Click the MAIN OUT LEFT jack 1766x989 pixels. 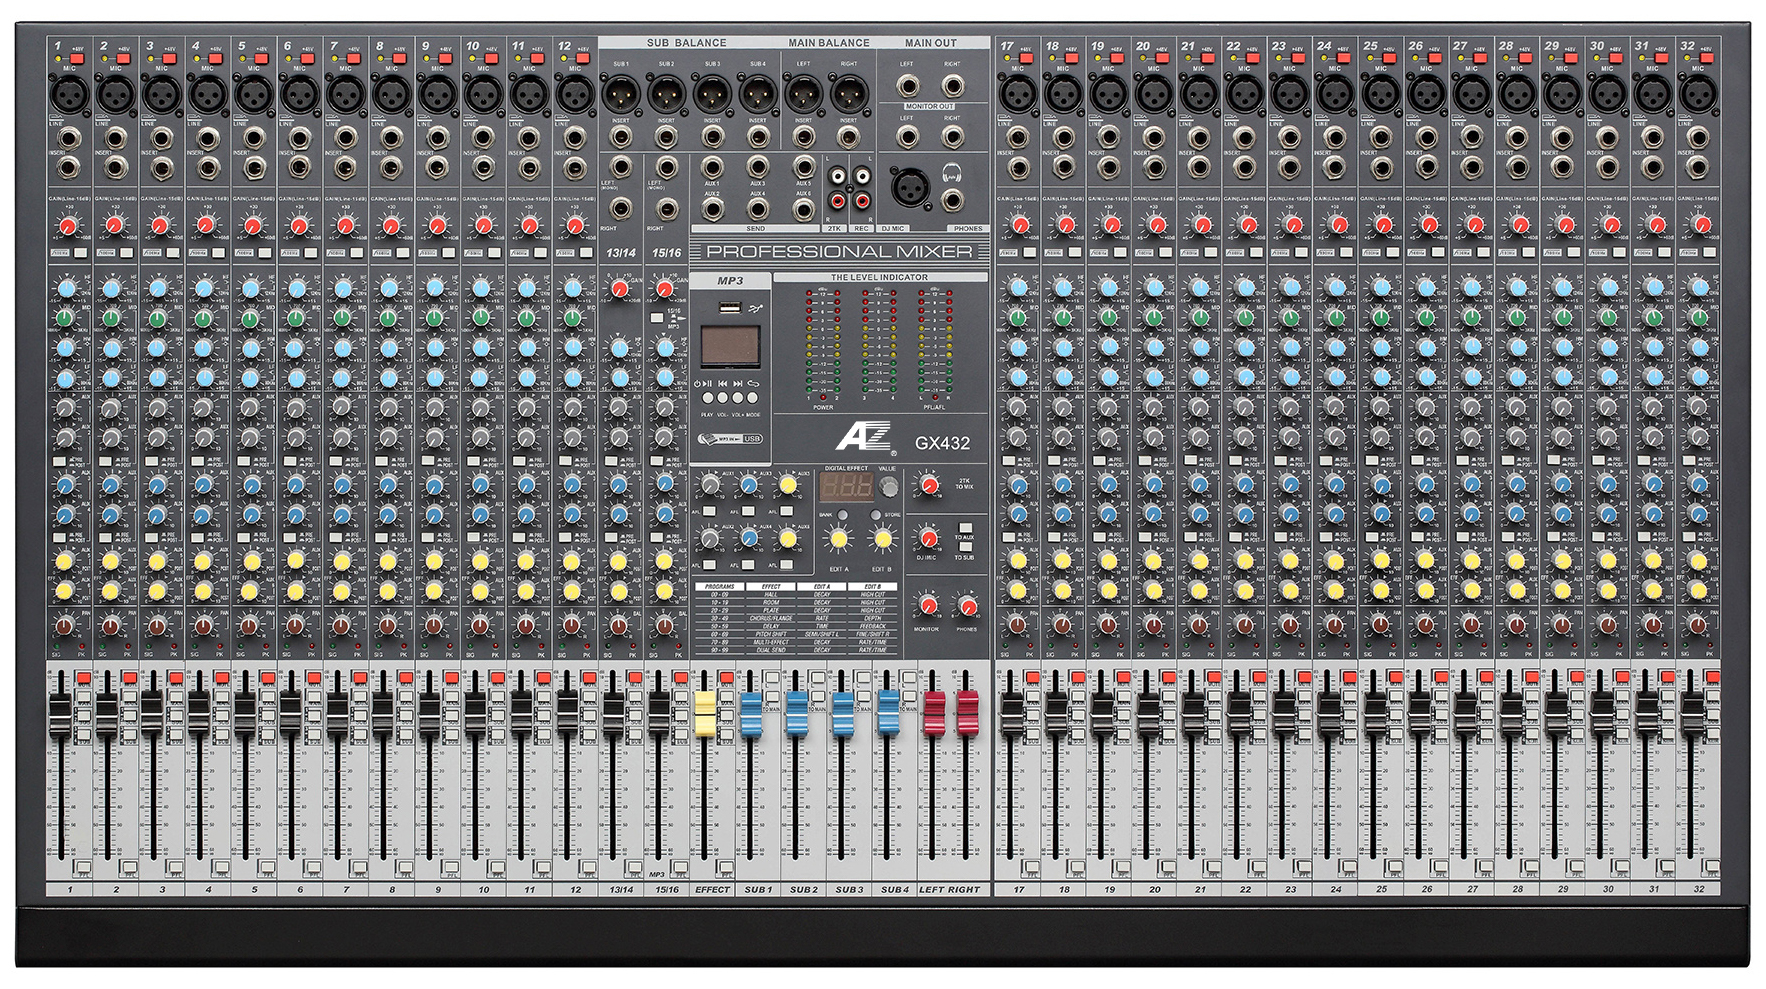pos(907,85)
